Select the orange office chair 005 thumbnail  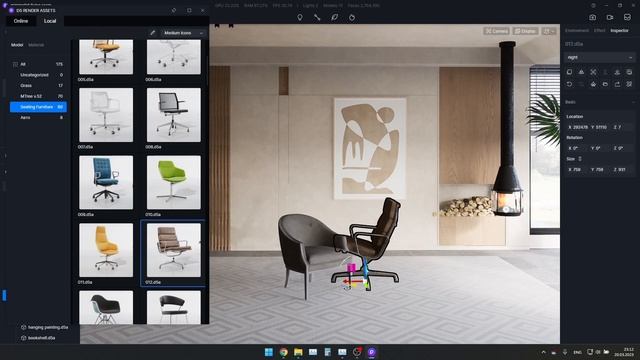[x=106, y=57]
